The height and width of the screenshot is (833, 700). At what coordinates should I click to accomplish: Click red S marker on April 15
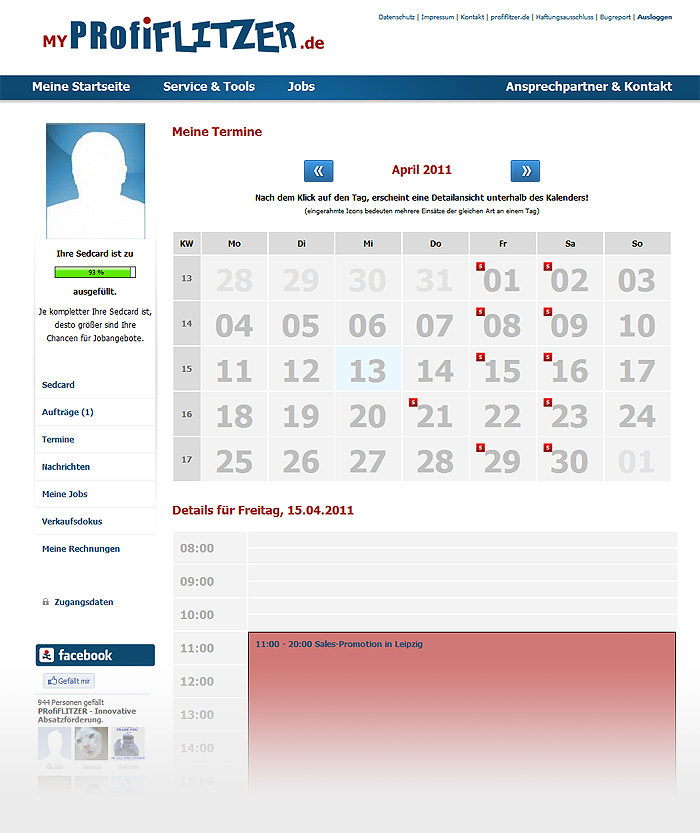pos(480,357)
